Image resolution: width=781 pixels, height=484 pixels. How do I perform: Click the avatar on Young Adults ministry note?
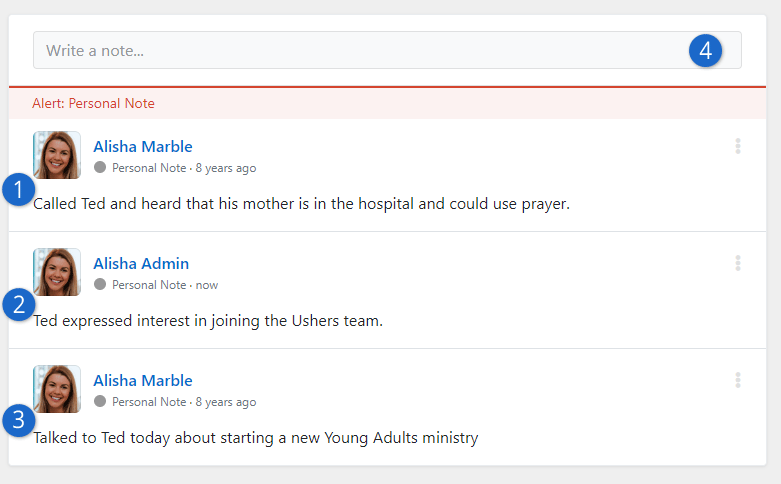[x=57, y=389]
